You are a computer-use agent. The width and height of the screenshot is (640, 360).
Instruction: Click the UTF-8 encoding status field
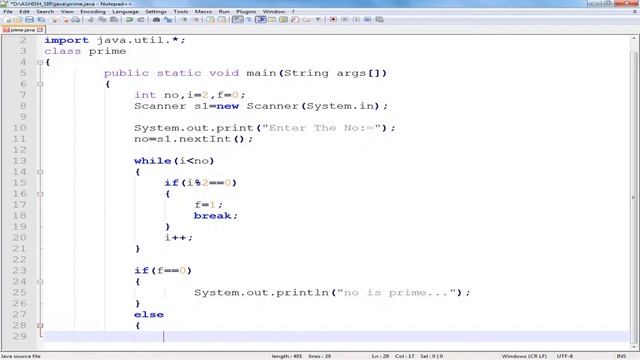(x=565, y=356)
